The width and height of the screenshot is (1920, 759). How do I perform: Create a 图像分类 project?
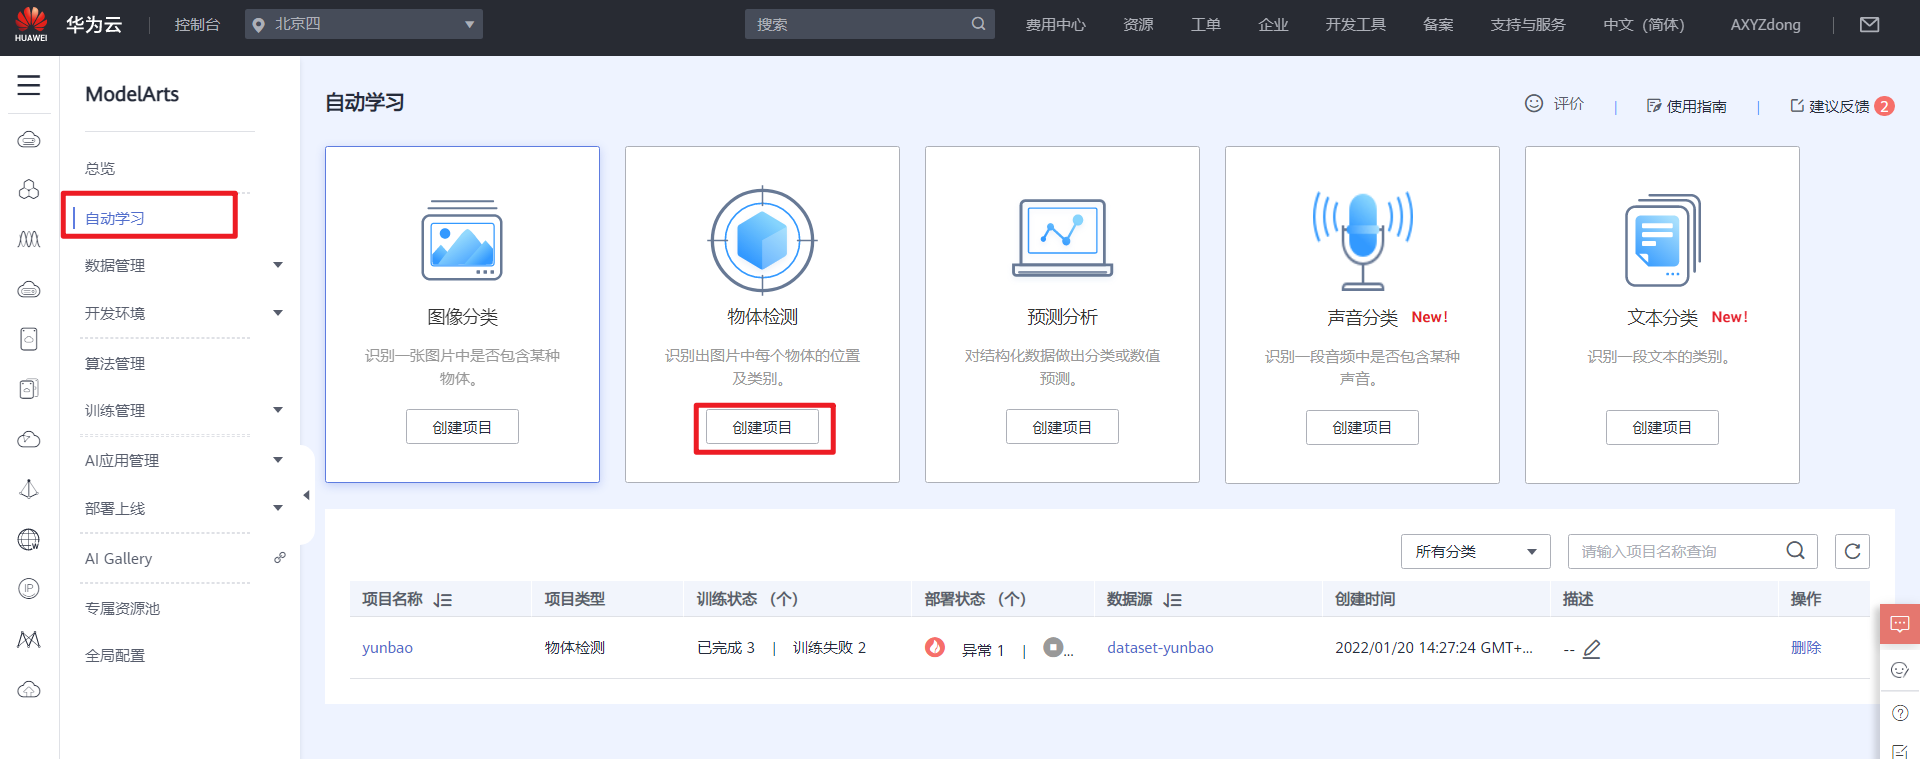(x=462, y=427)
